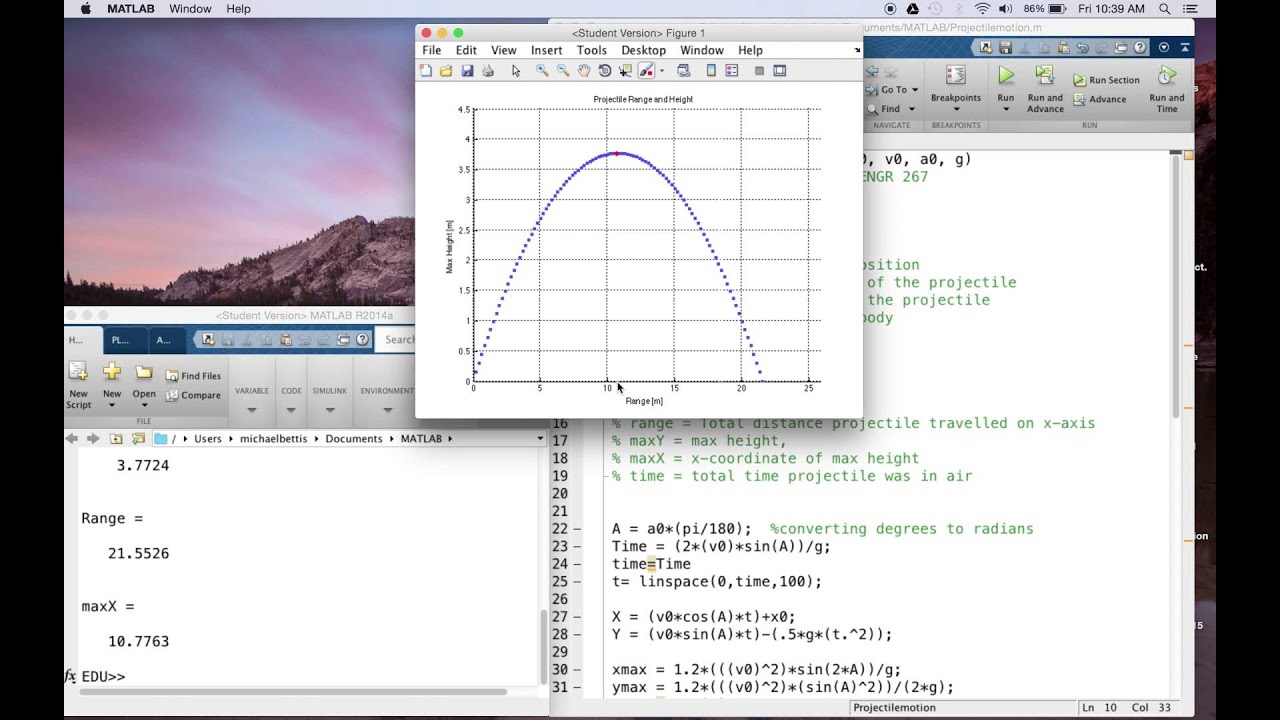Toggle the Zoom In tool in Figure 1
This screenshot has width=1280, height=720.
tap(542, 71)
